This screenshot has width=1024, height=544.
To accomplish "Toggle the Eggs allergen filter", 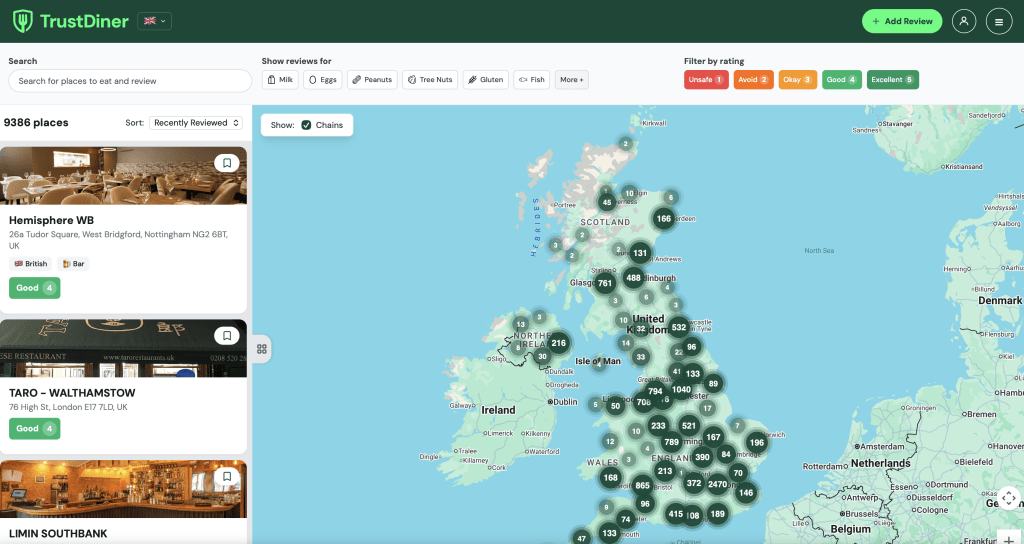I will 323,80.
